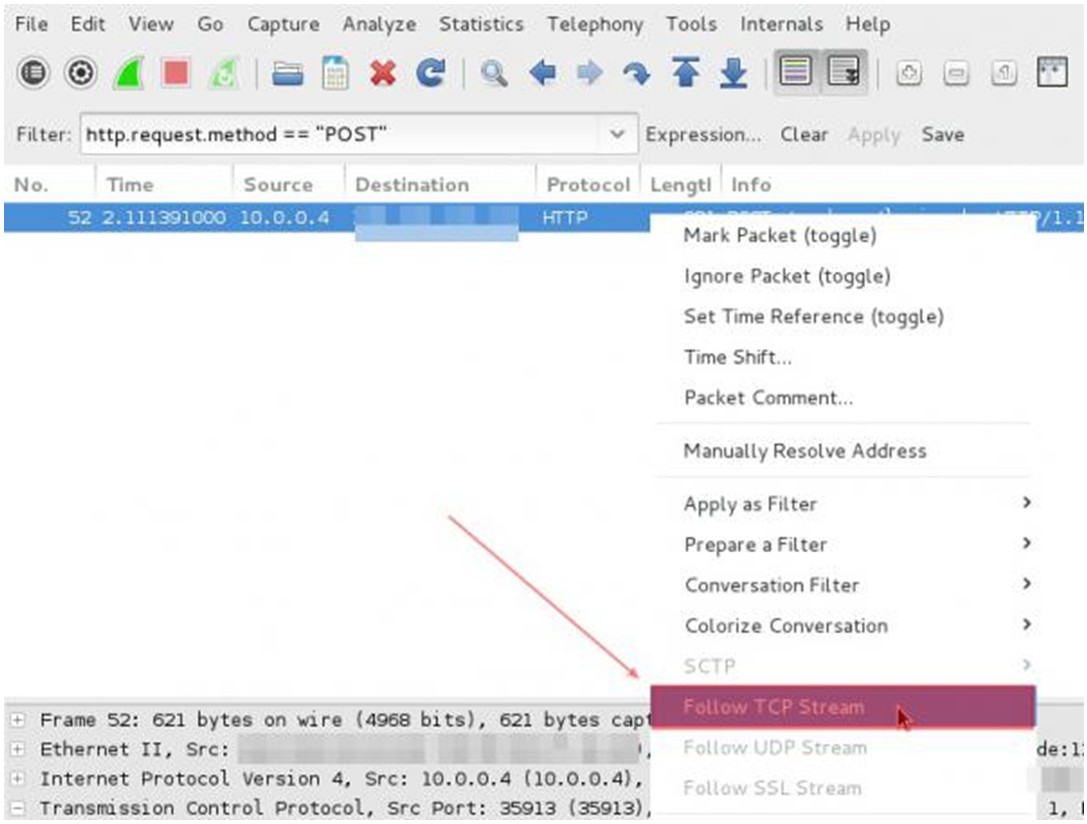The height and width of the screenshot is (824, 1087).
Task: Clear the current display filter
Action: (x=805, y=135)
